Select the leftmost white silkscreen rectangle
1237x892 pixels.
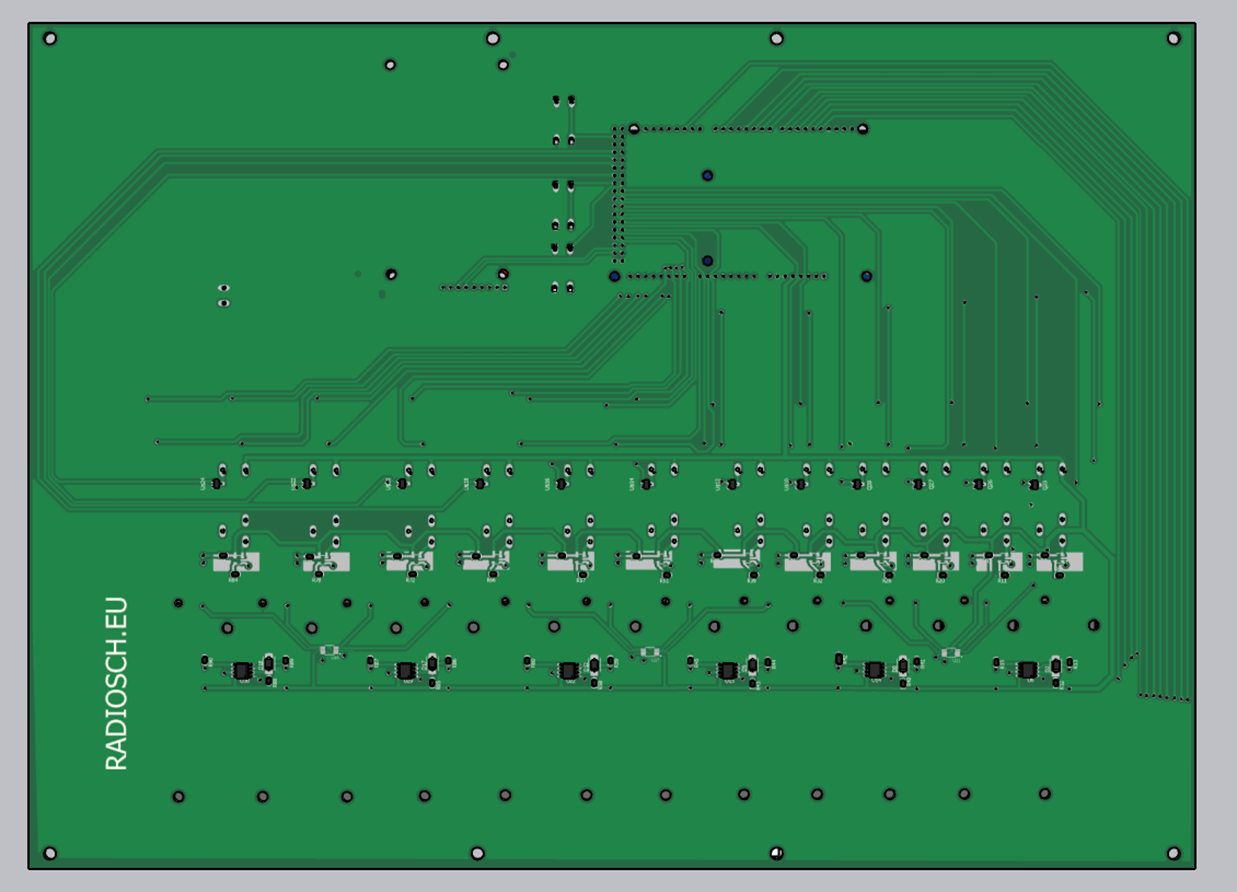236,562
